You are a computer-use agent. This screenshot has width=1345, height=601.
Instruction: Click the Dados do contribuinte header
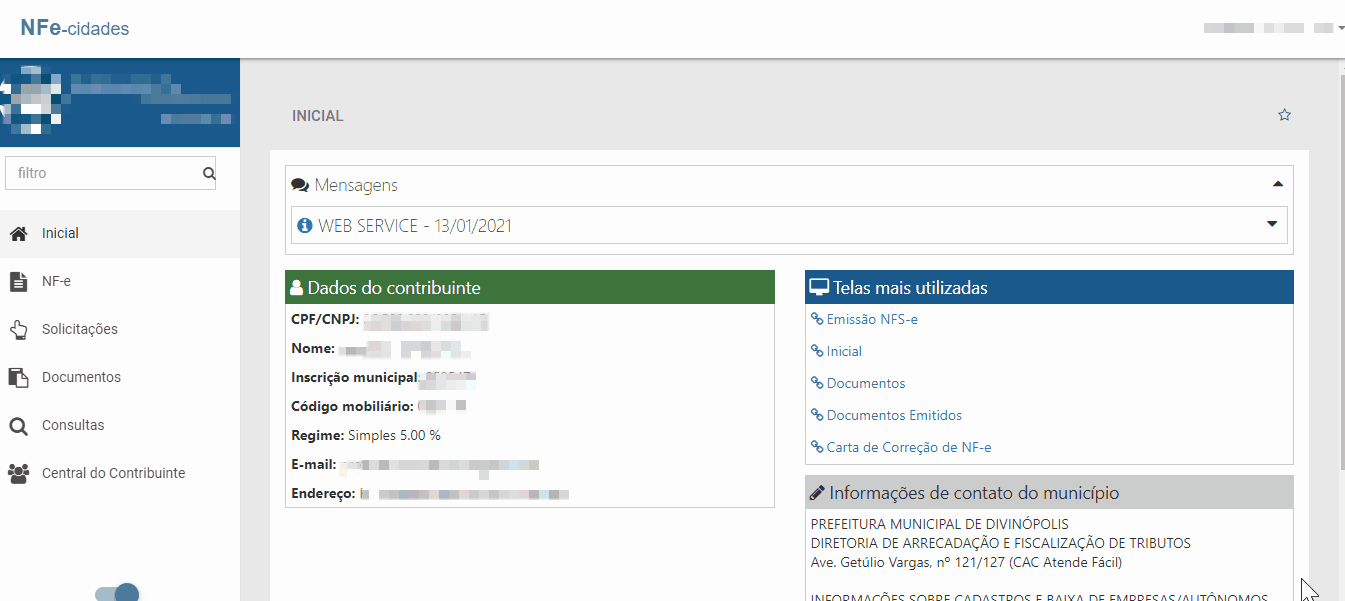tap(530, 288)
